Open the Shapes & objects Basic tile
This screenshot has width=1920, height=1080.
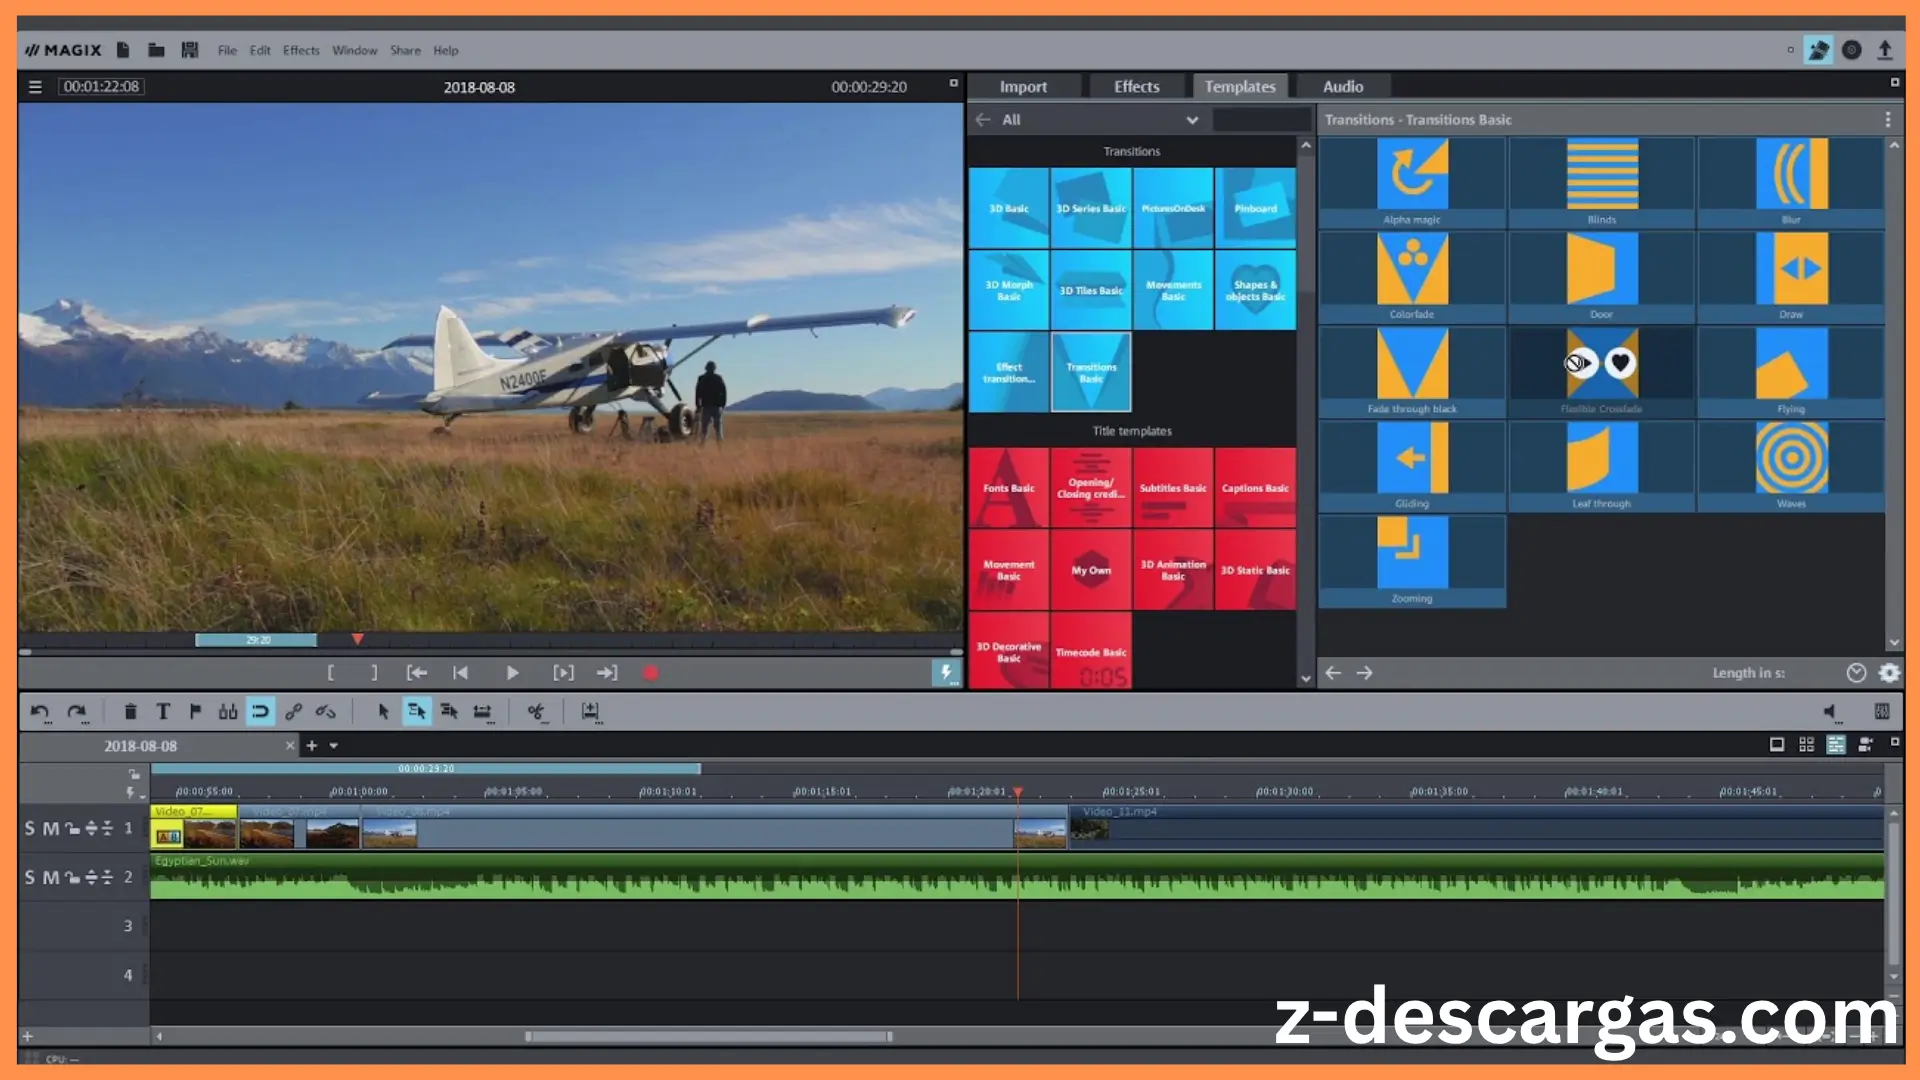[x=1255, y=290]
